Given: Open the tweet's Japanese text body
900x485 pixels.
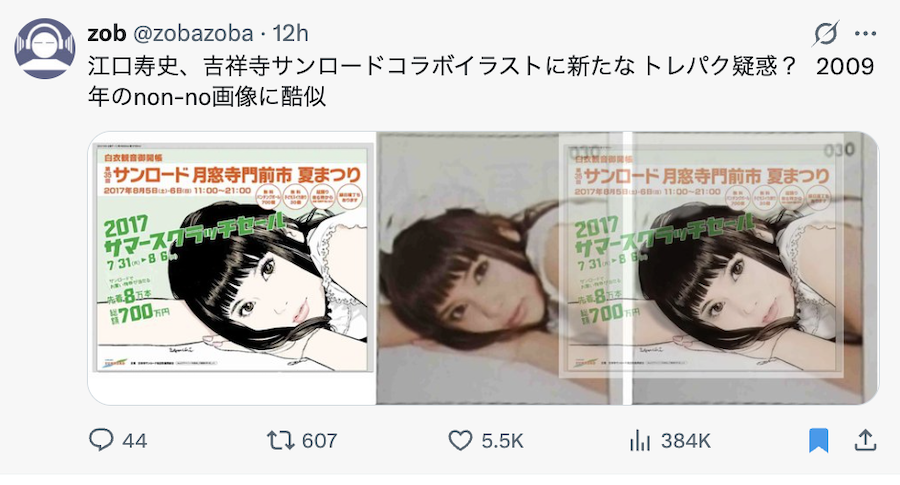Looking at the screenshot, I should point(481,82).
